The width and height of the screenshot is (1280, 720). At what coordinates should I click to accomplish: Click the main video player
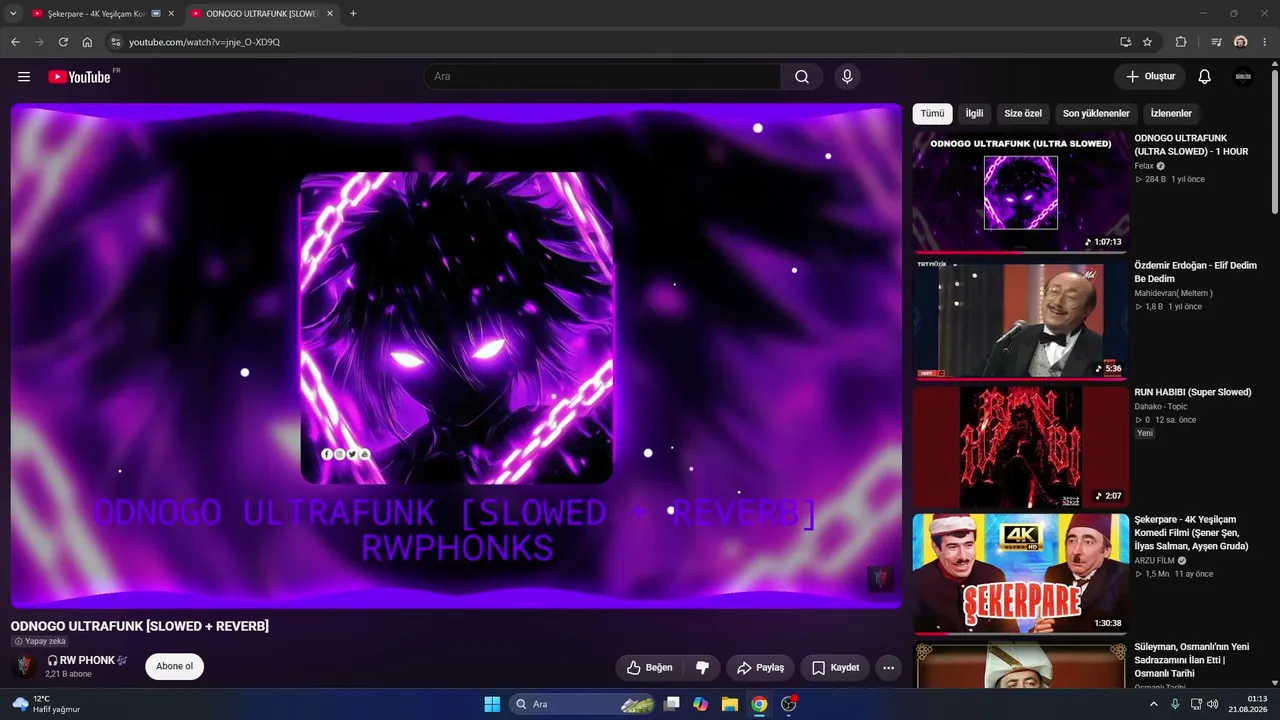click(456, 356)
